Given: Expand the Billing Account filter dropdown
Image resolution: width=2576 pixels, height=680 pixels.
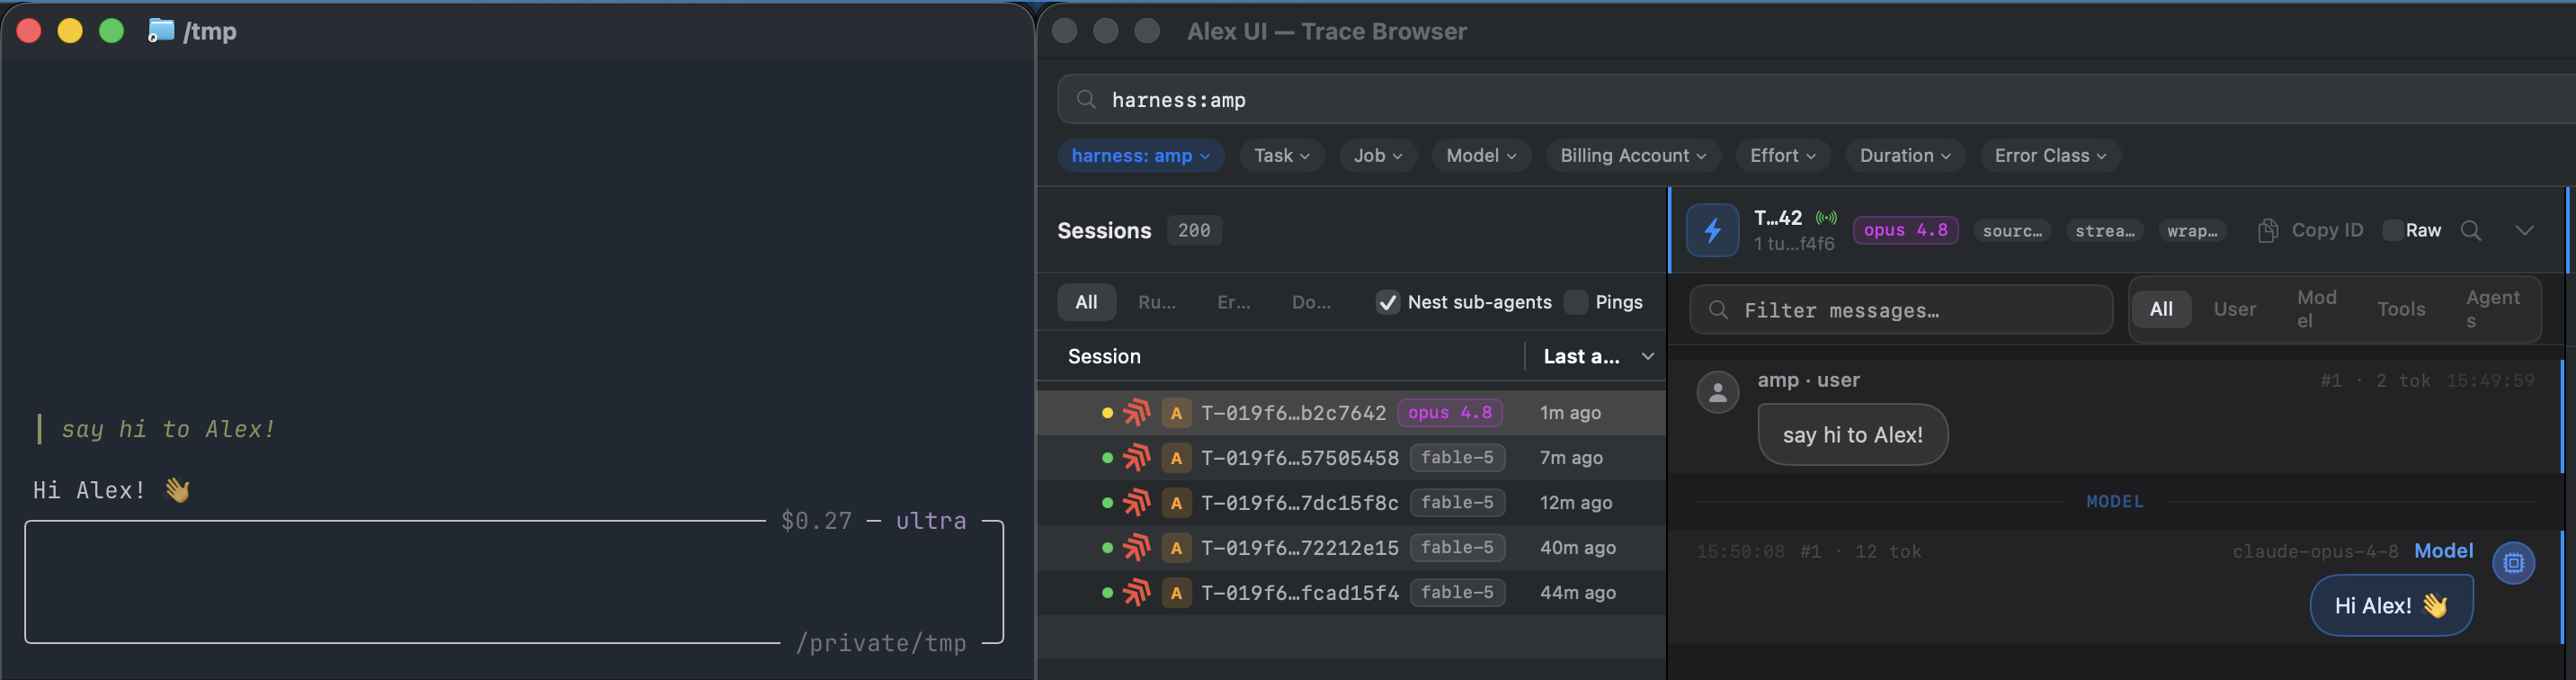Looking at the screenshot, I should tap(1633, 155).
